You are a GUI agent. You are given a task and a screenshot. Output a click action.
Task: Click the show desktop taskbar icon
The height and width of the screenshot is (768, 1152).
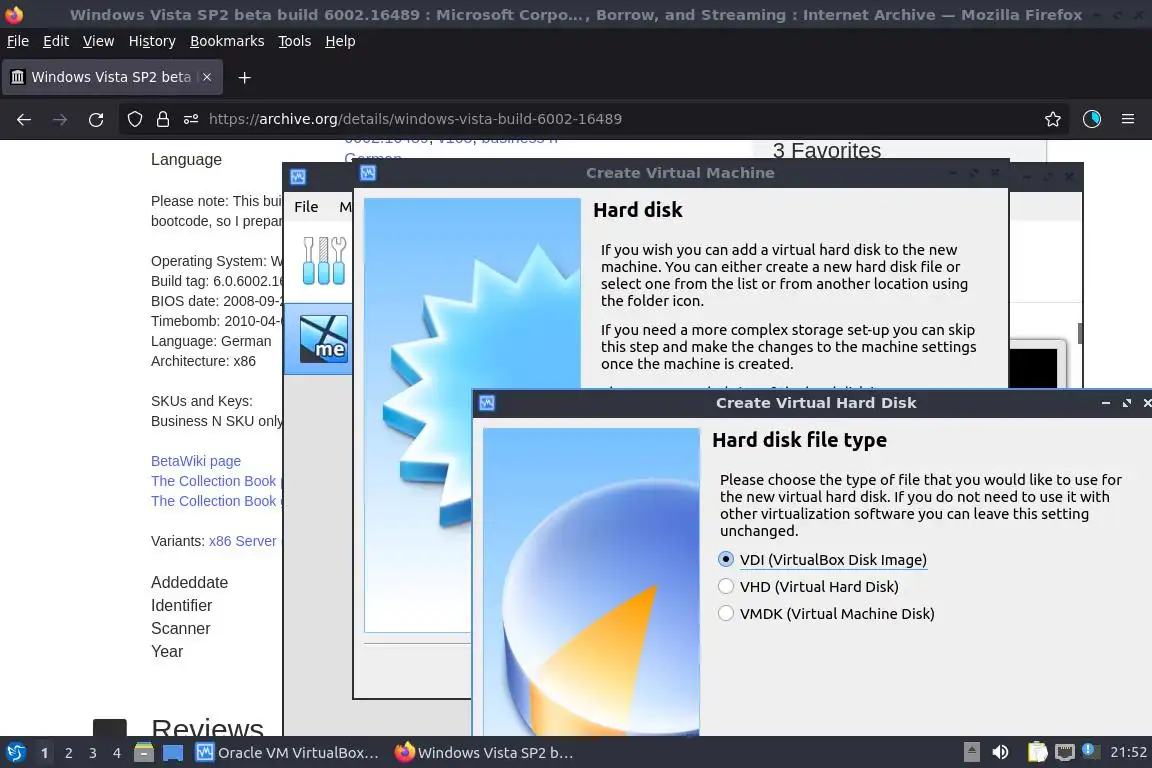coord(173,753)
